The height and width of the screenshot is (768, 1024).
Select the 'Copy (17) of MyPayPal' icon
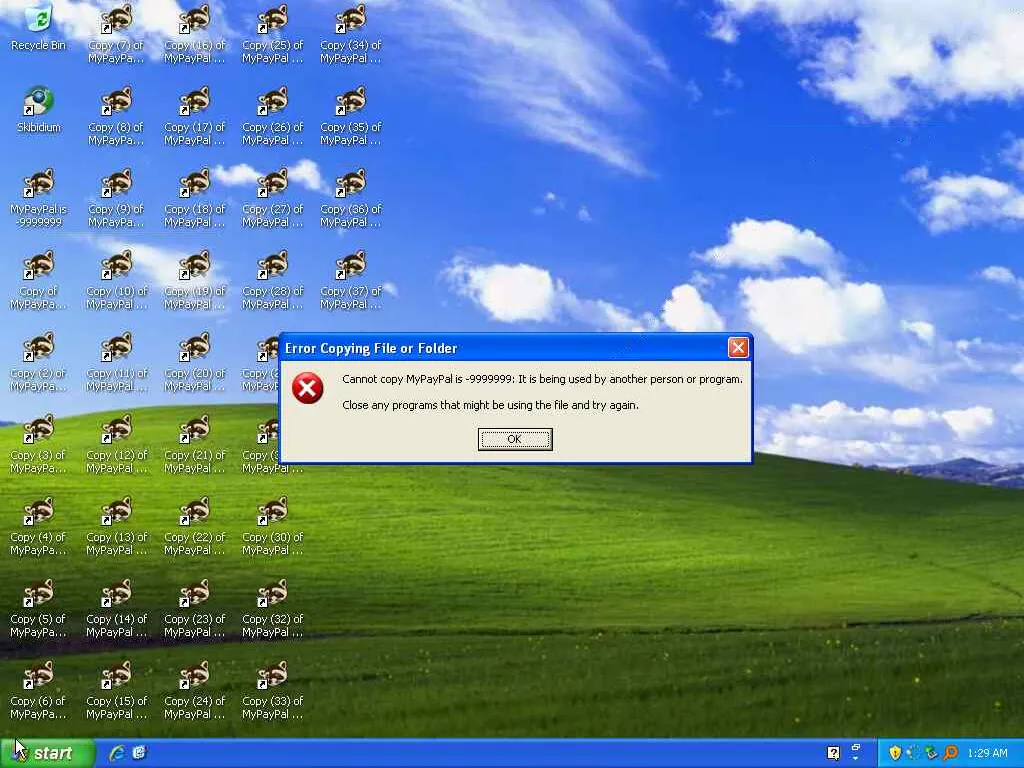coord(195,117)
